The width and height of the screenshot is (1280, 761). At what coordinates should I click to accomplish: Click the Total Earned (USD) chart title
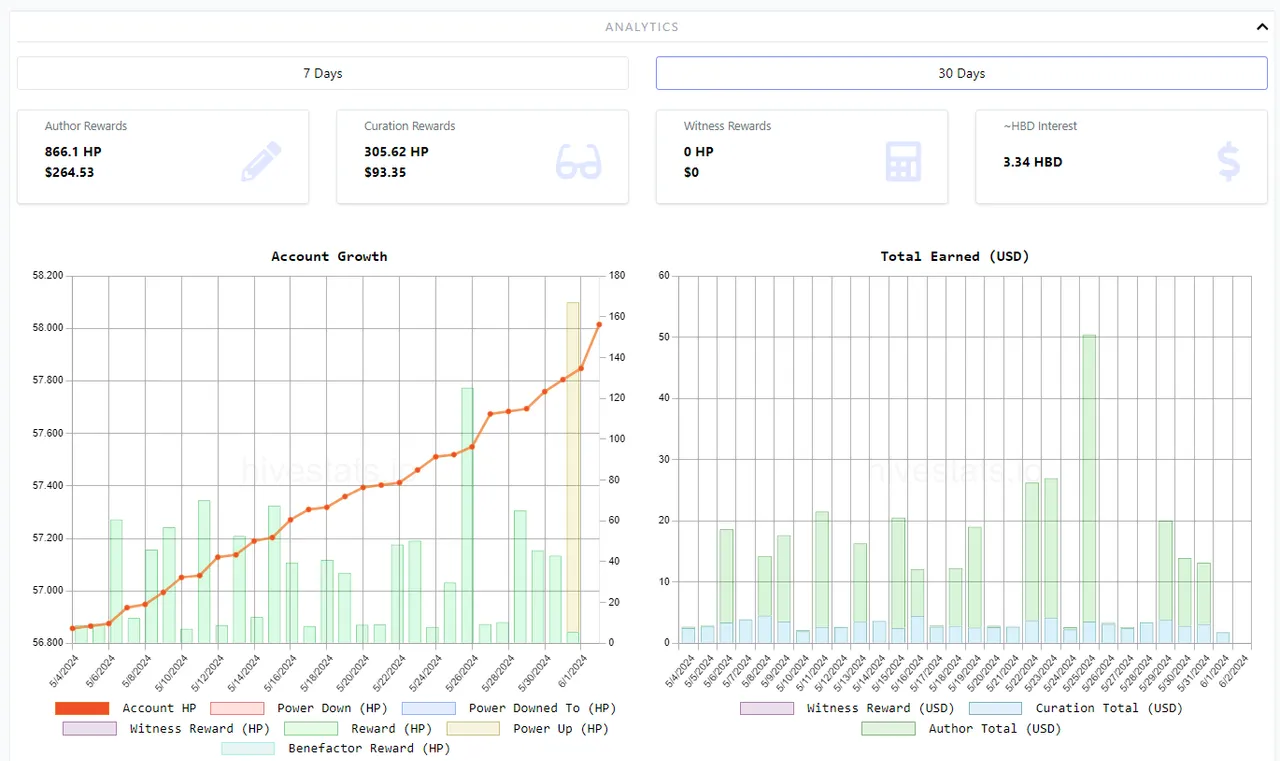955,257
